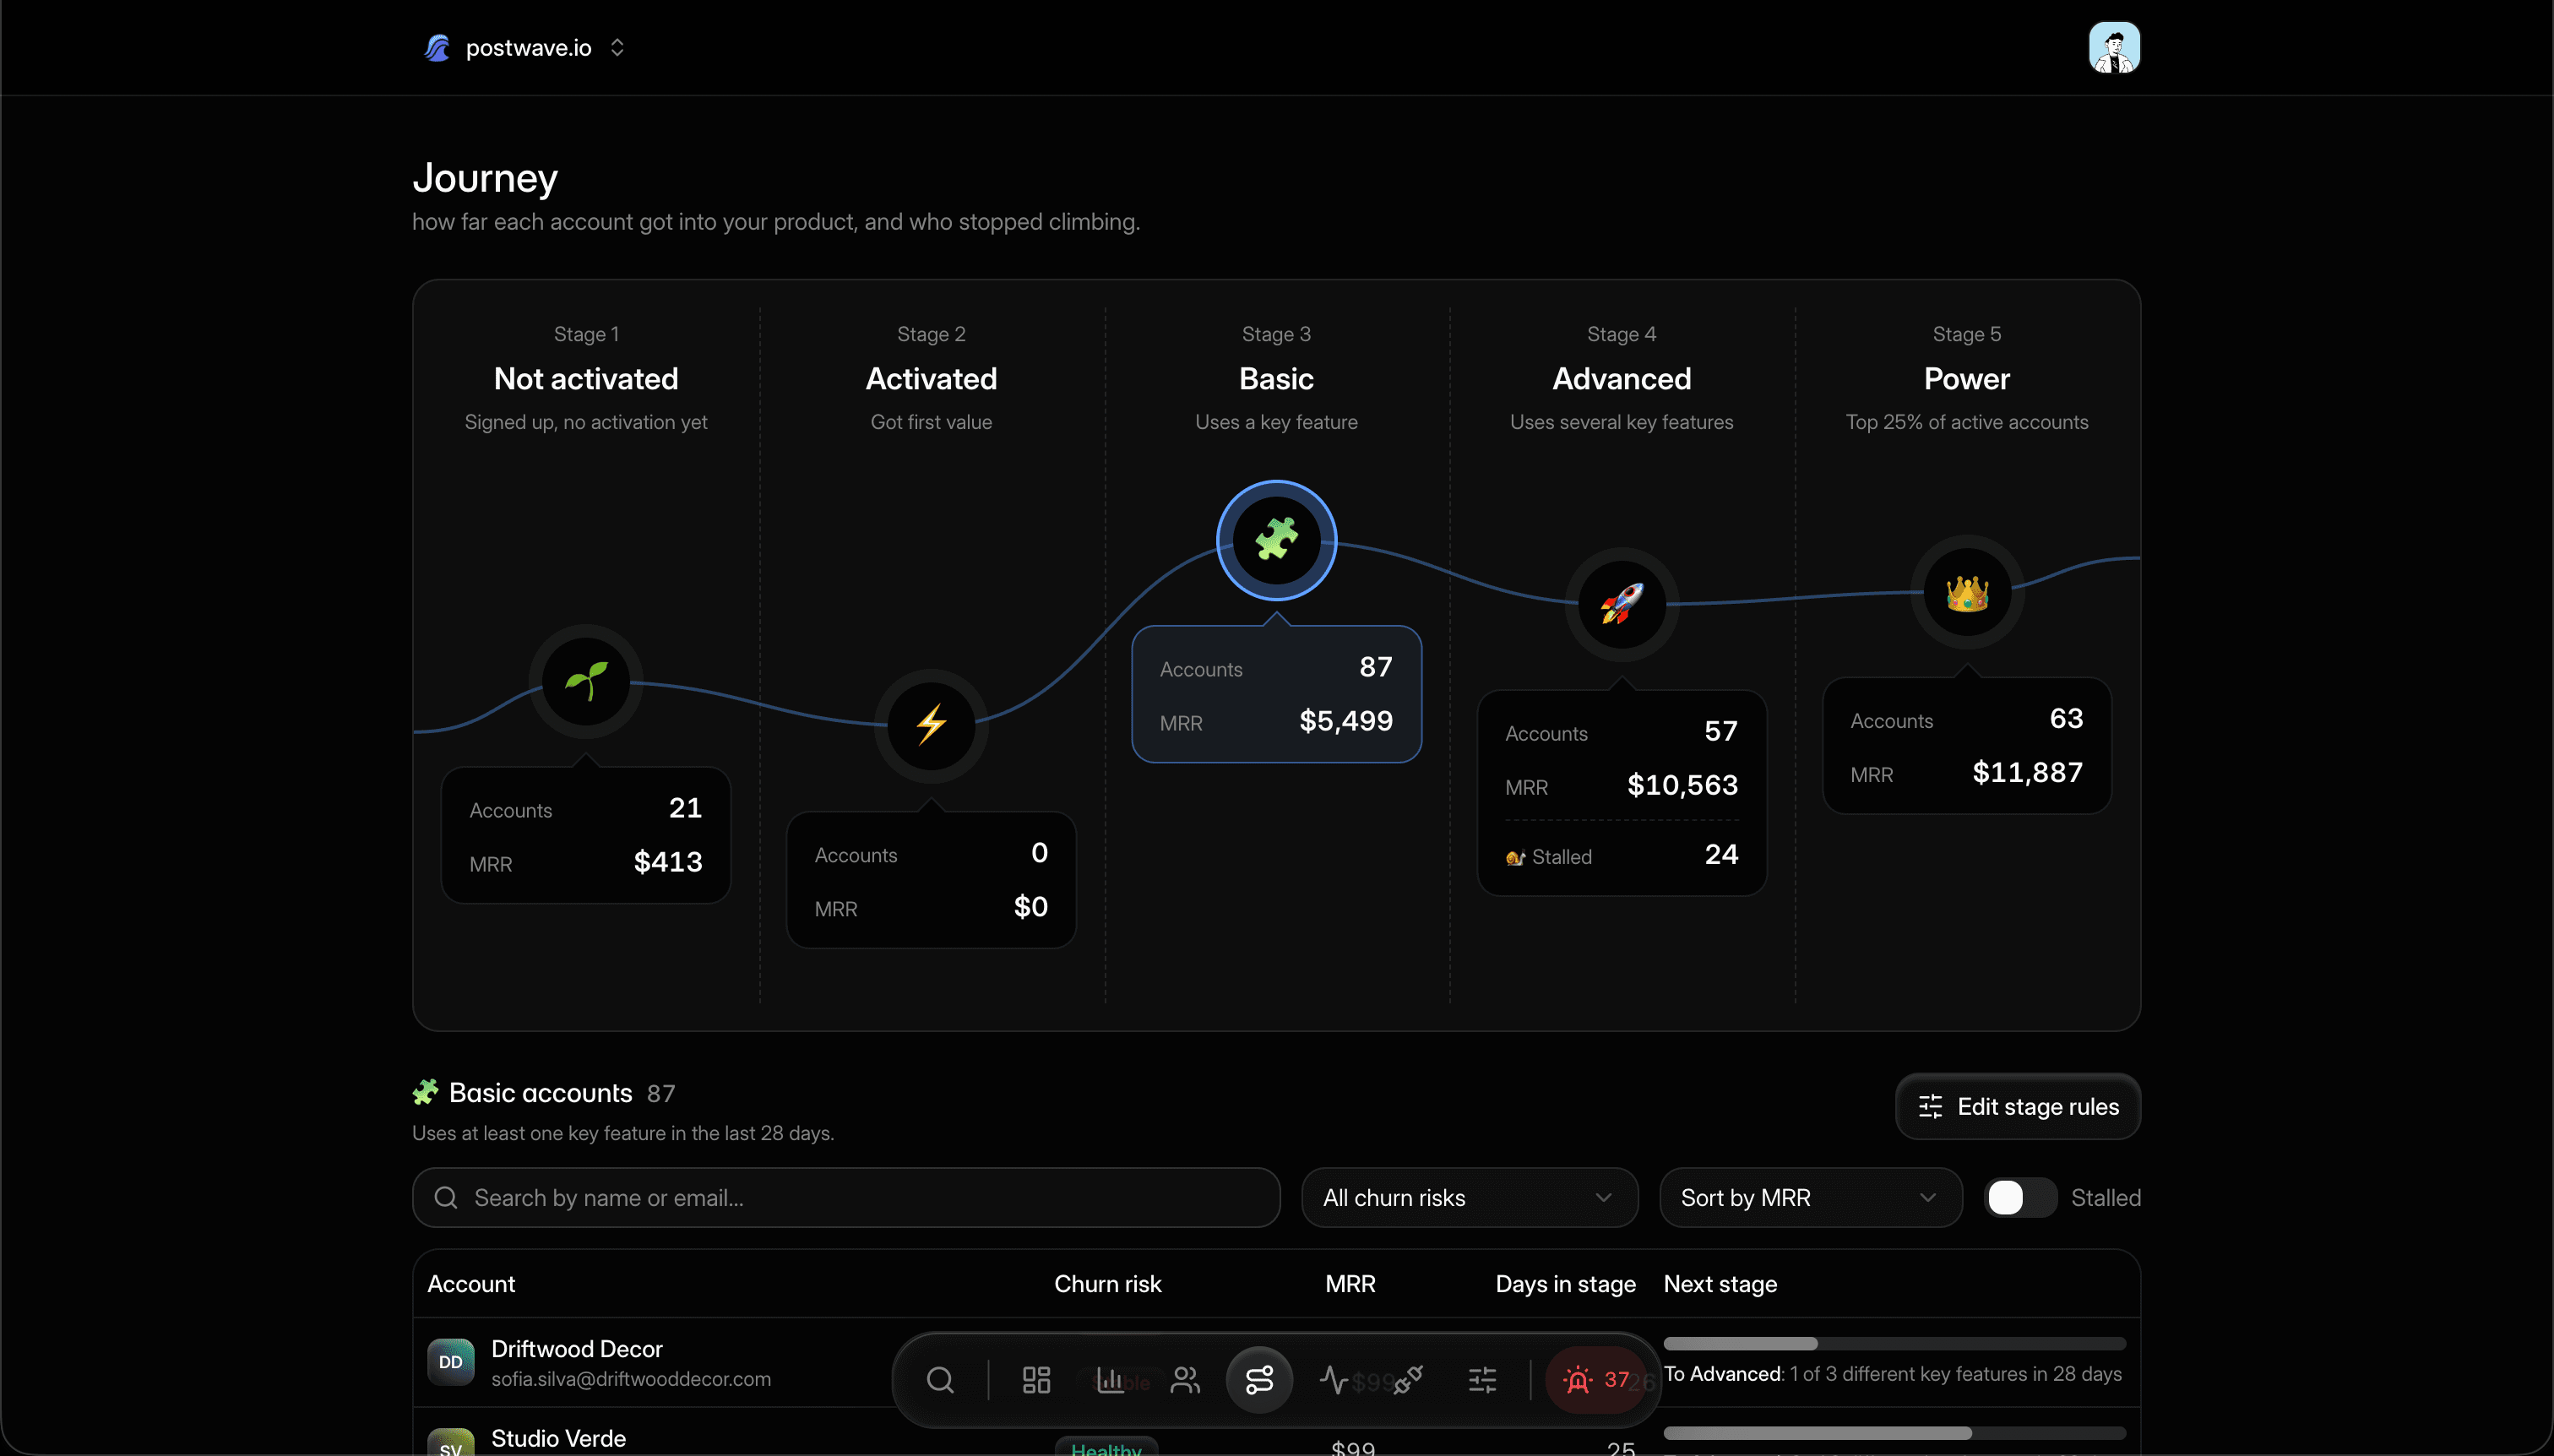Screen dimensions: 2554x1456
Task: Click the sofia.silva@driftwooddecor.com email
Action: [631, 1379]
